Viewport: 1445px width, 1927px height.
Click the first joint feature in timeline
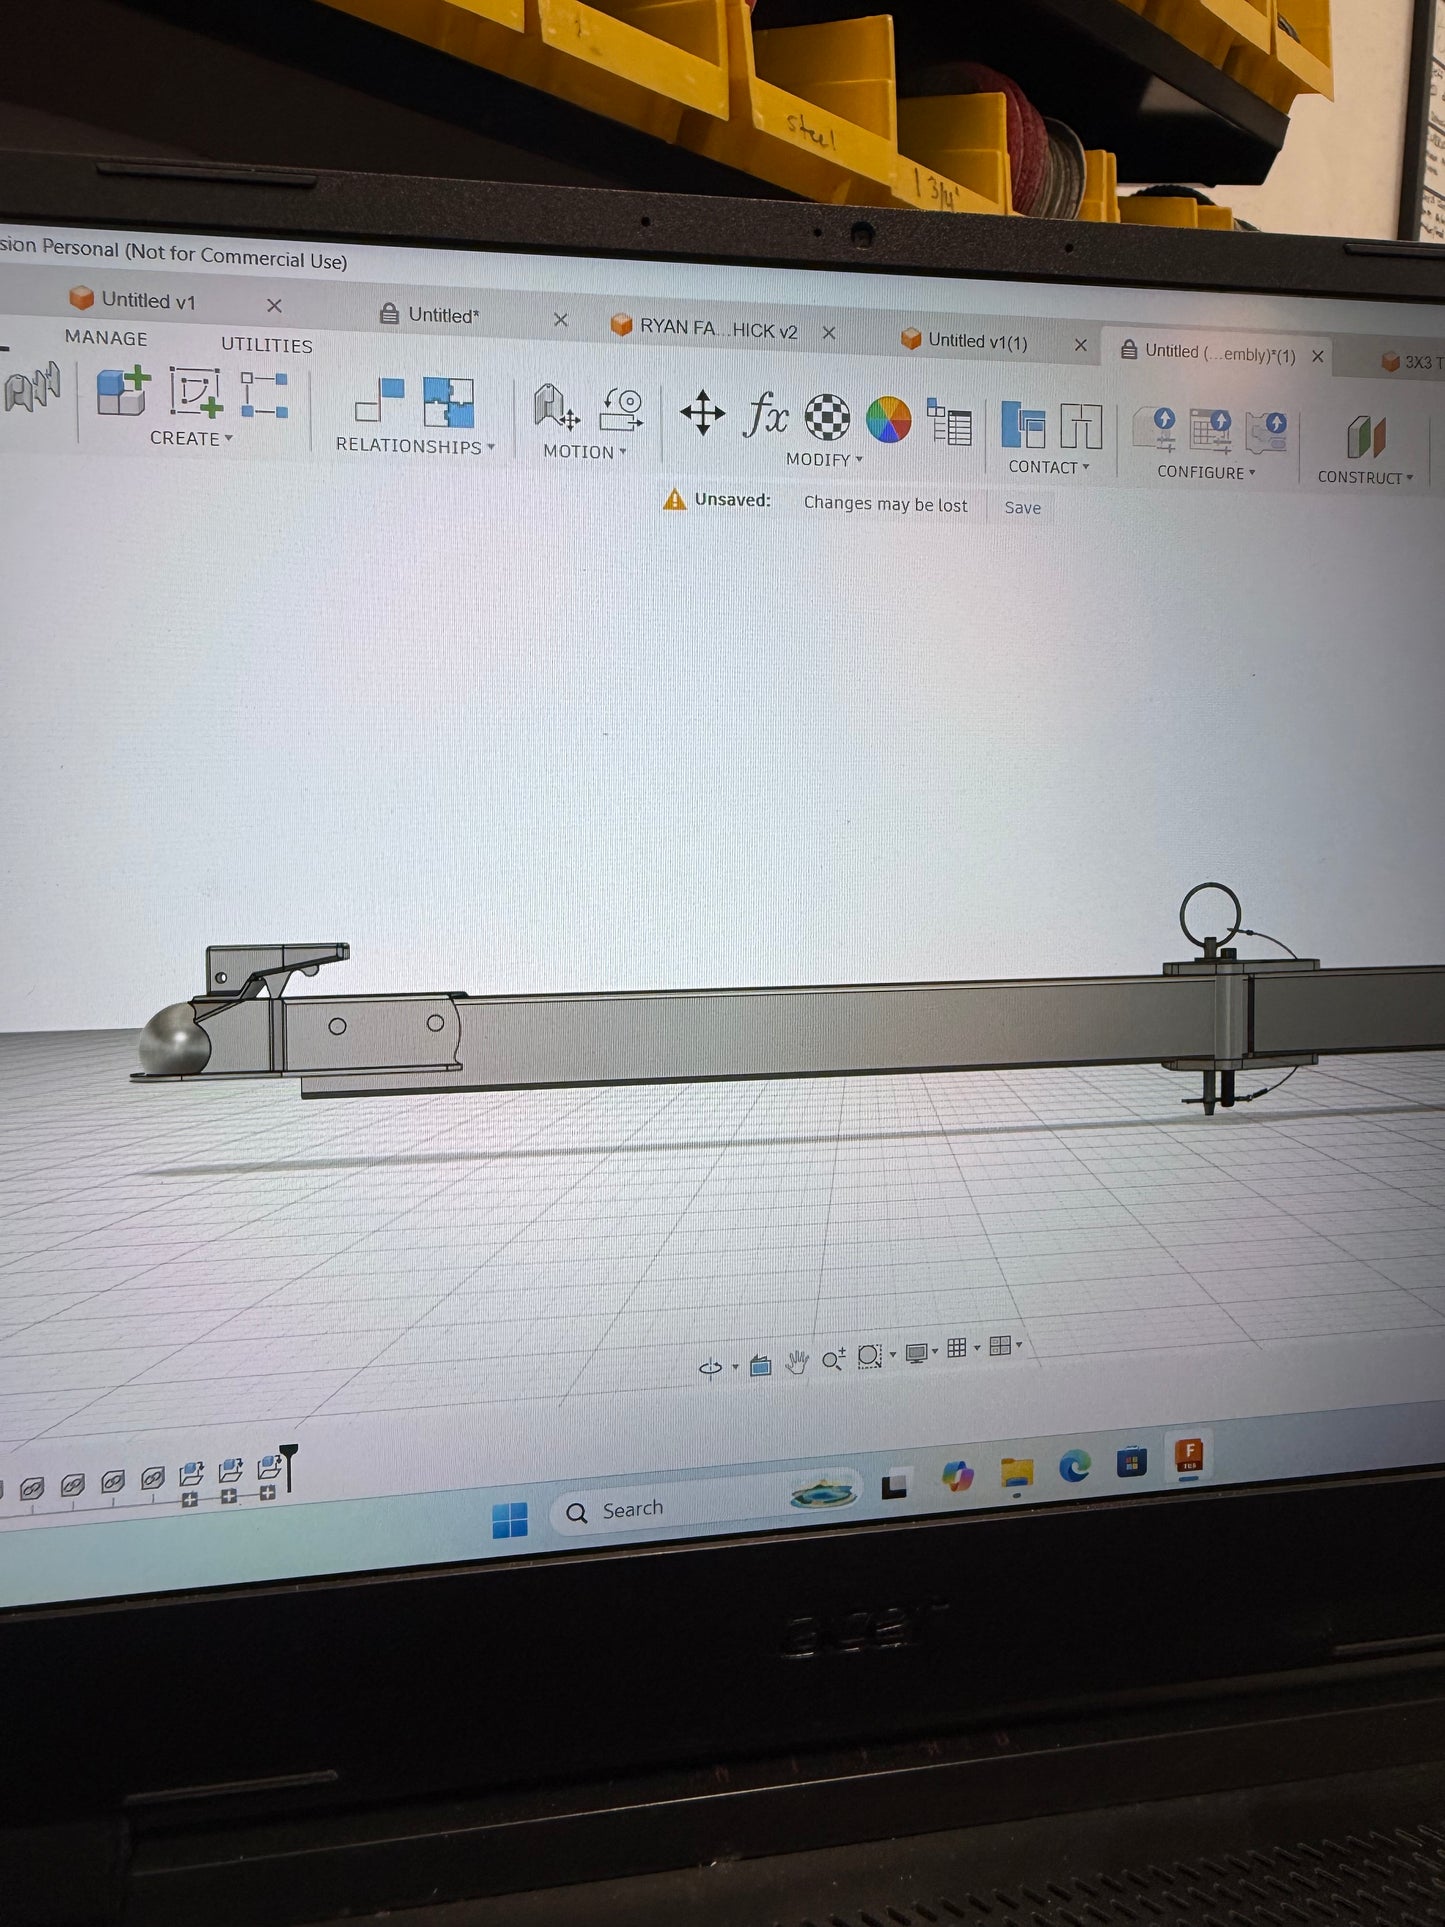tap(32, 1487)
